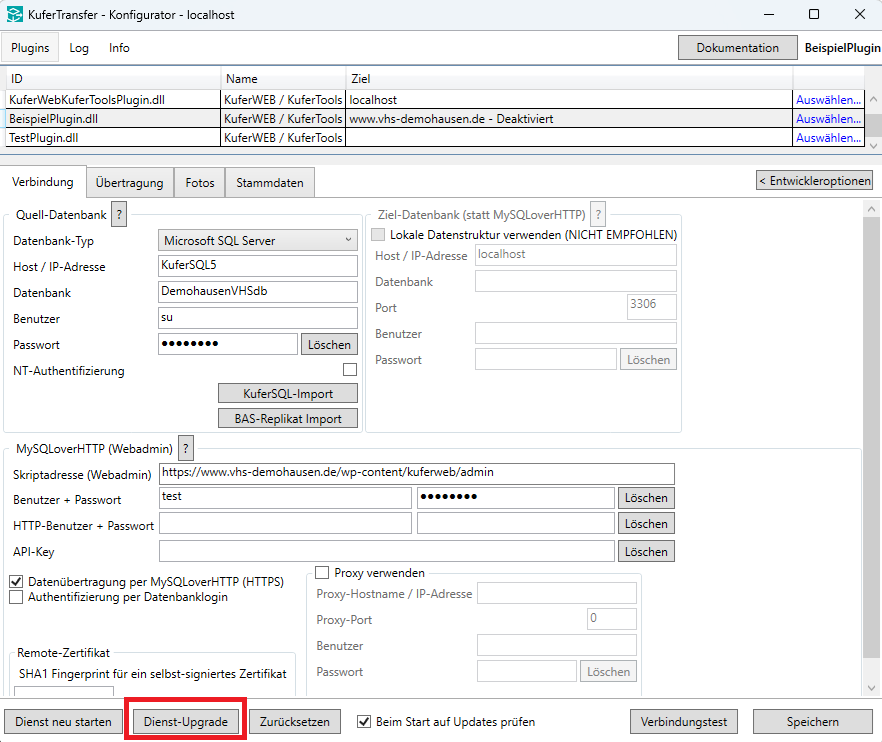Open the Info tab
Screen dimensions: 882x742
[119, 48]
